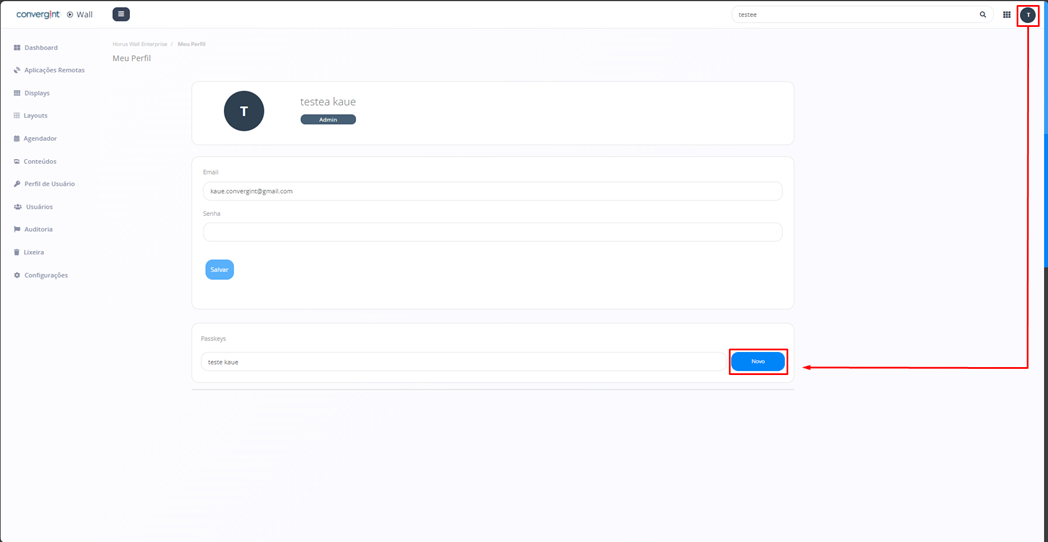Open the Displays section

click(36, 93)
